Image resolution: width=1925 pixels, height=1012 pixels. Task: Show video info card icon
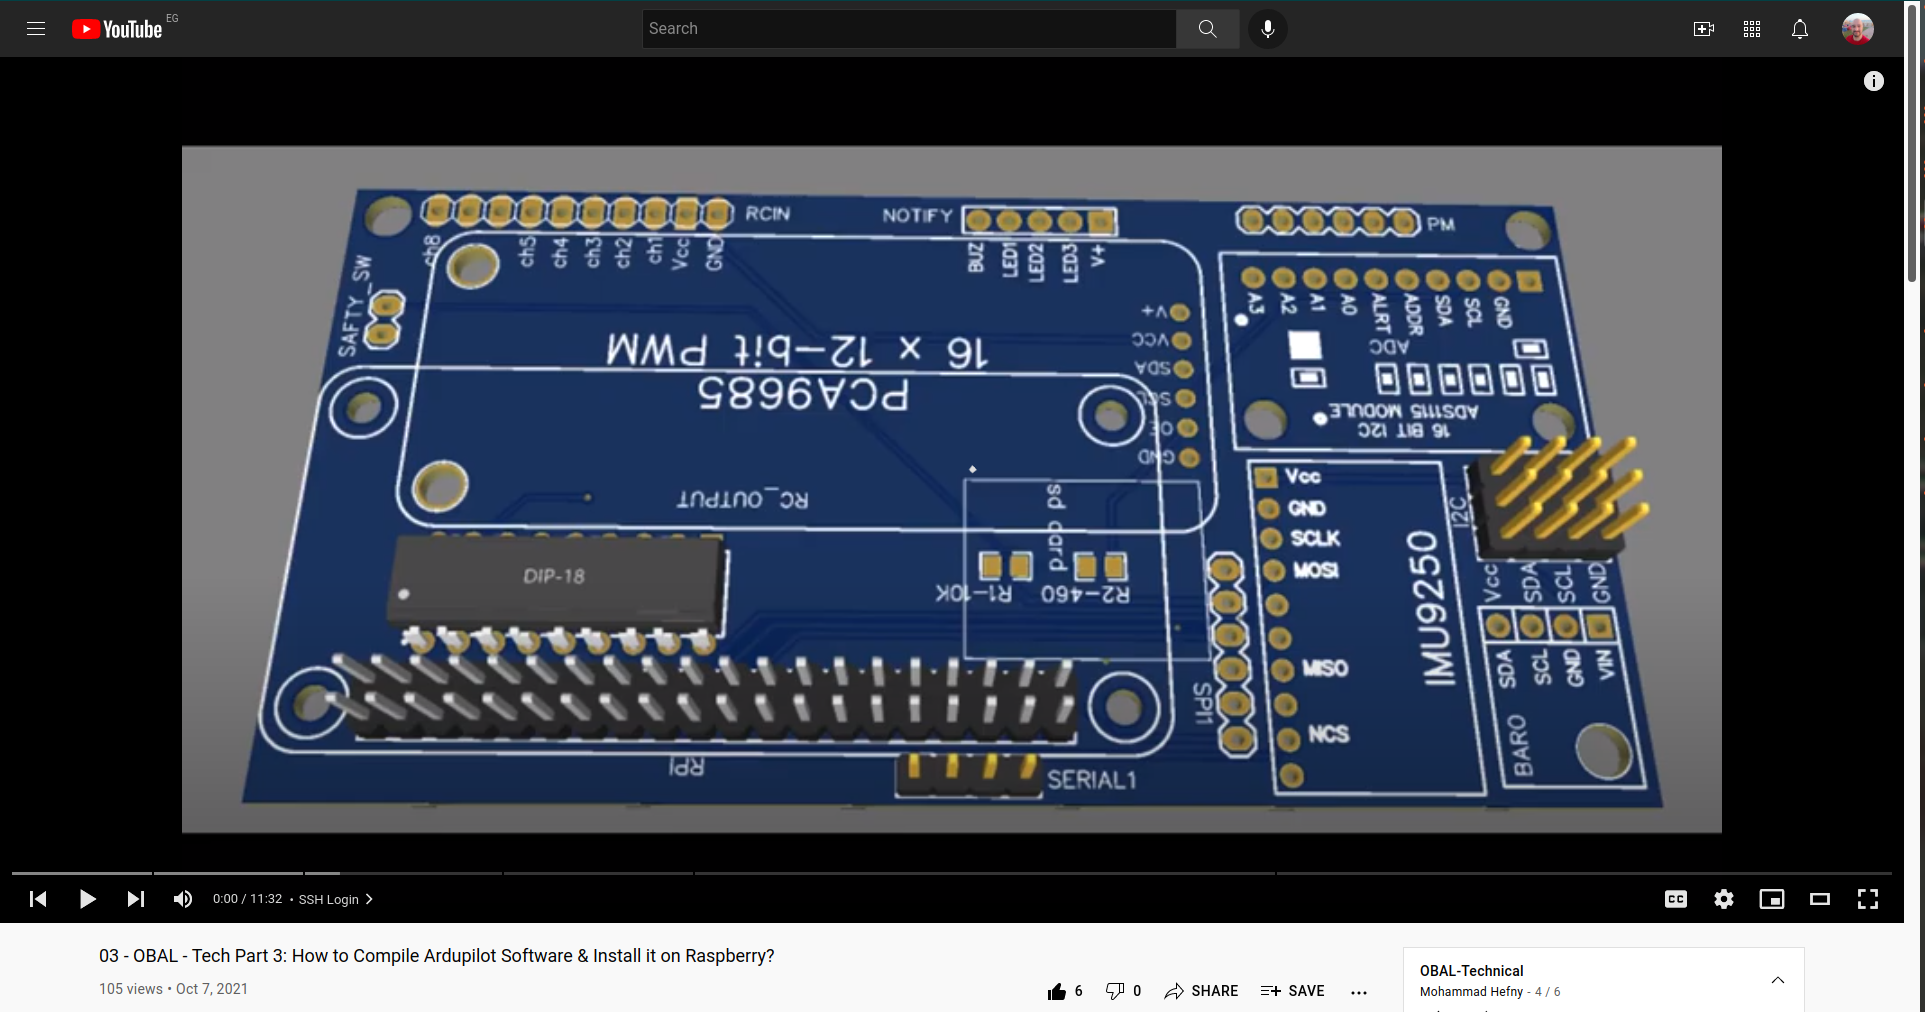pos(1874,81)
